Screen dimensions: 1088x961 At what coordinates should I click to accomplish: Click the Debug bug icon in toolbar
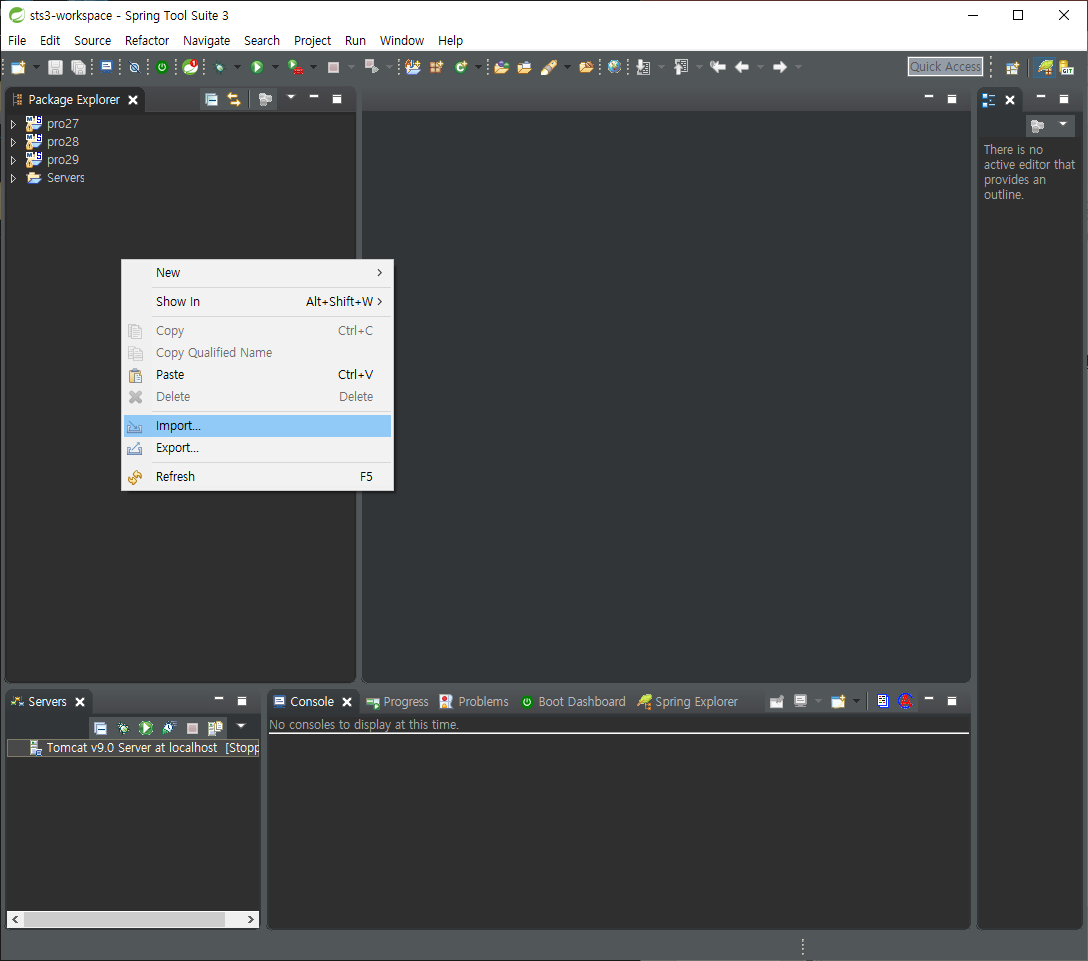tap(220, 67)
